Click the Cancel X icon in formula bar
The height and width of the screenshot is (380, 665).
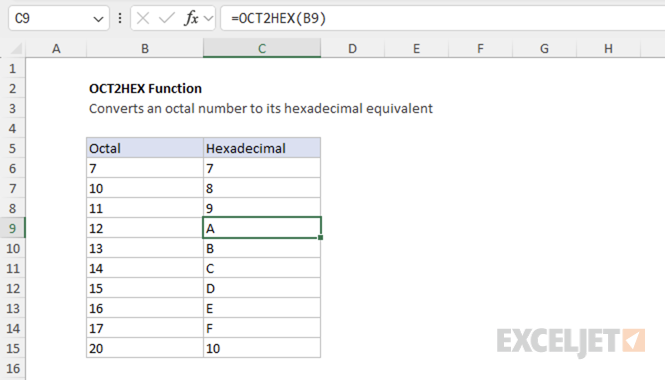(143, 18)
